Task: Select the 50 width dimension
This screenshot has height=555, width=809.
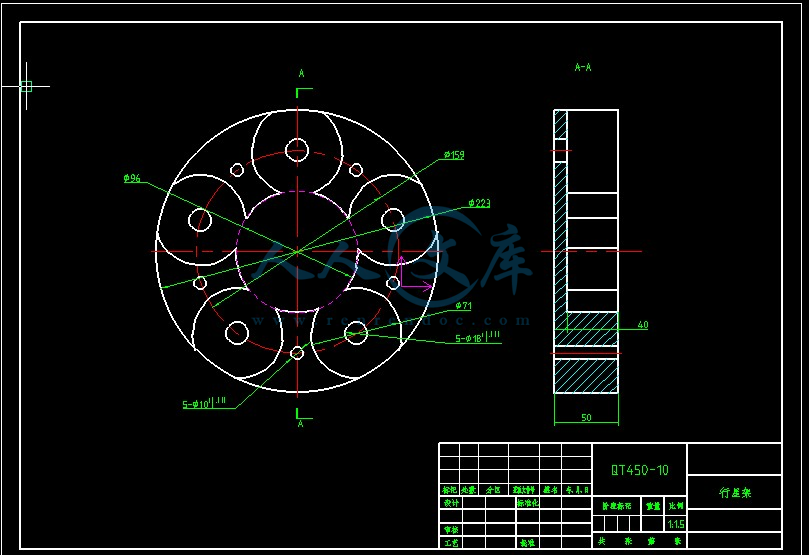Action: point(585,415)
